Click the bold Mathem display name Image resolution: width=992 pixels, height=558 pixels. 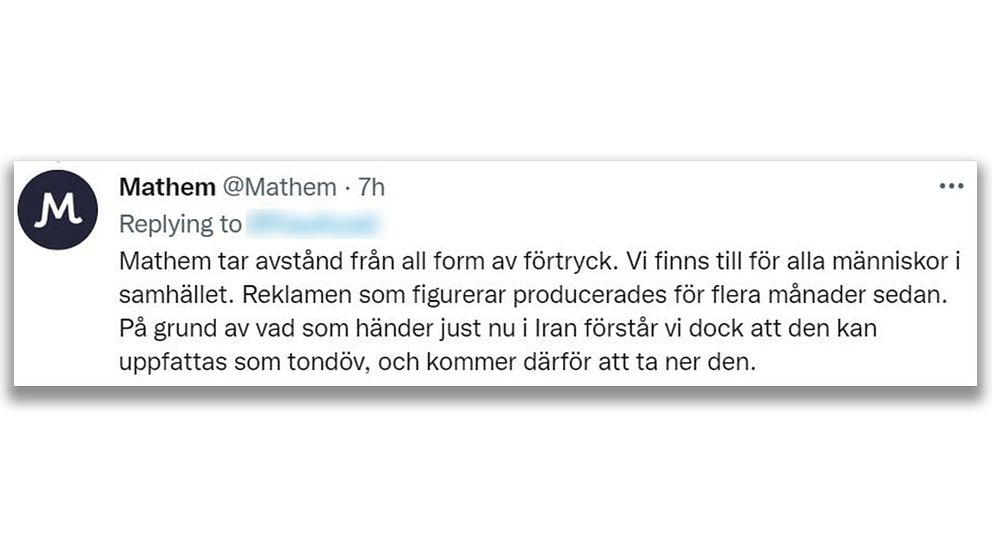167,187
